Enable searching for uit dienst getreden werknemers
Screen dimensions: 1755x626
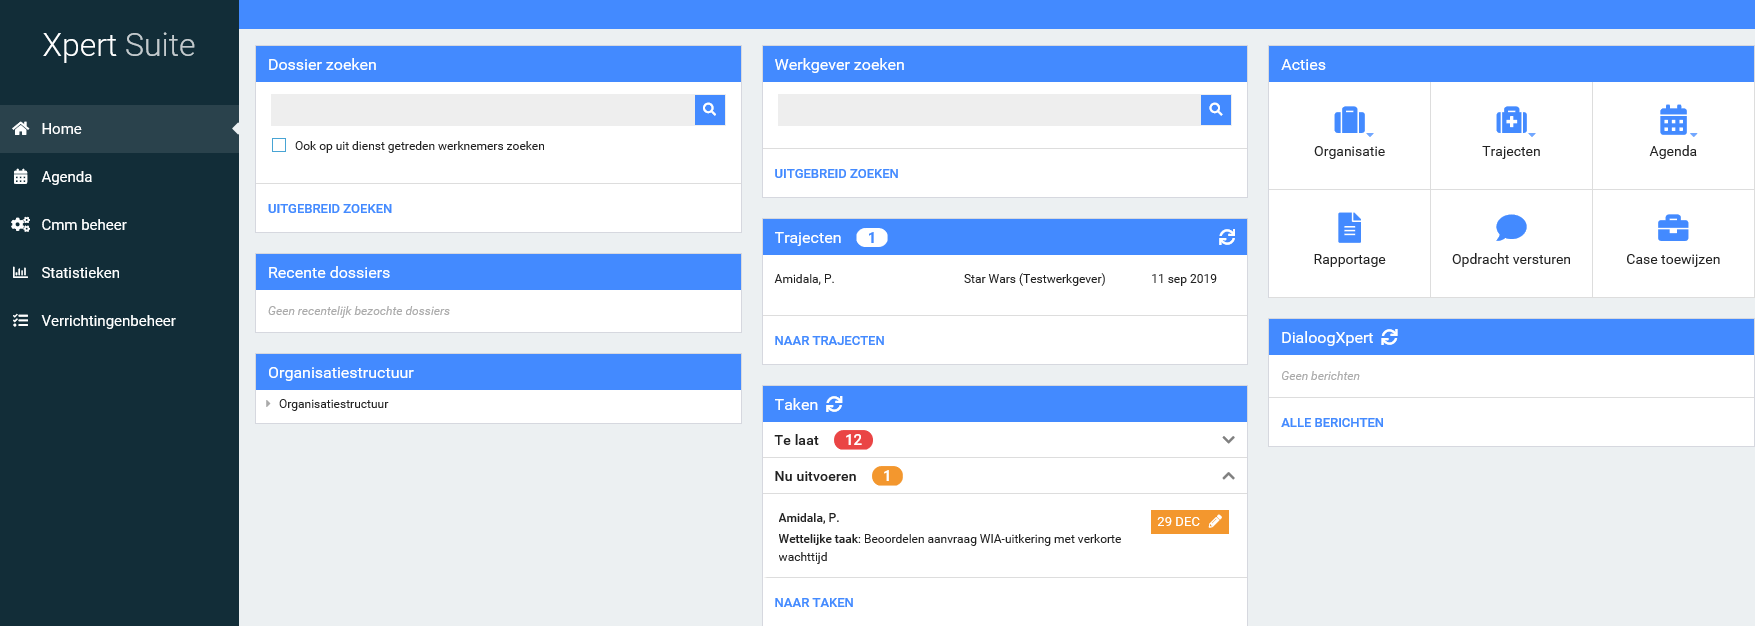pos(279,146)
